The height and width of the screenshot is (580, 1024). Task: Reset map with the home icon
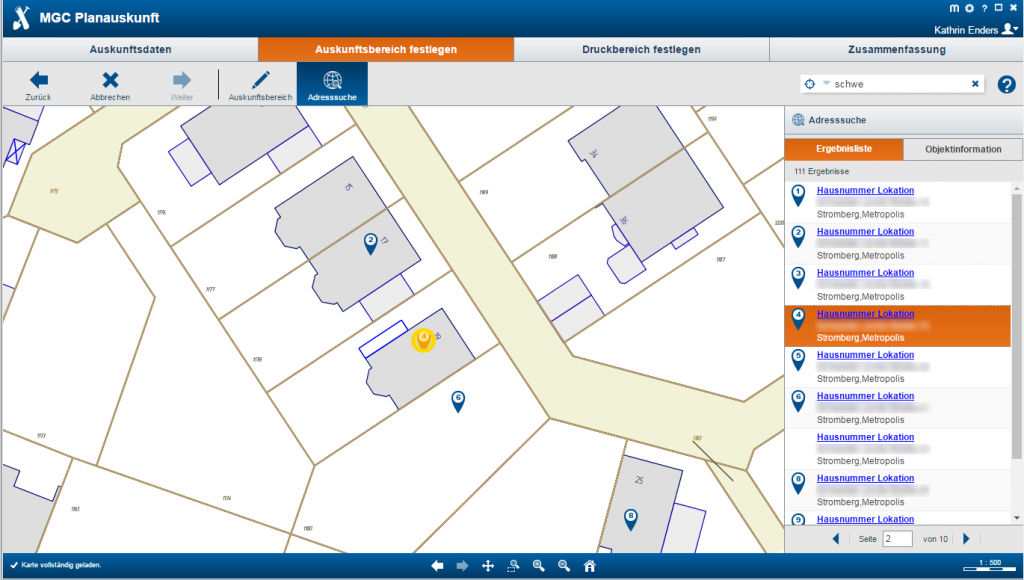(590, 566)
